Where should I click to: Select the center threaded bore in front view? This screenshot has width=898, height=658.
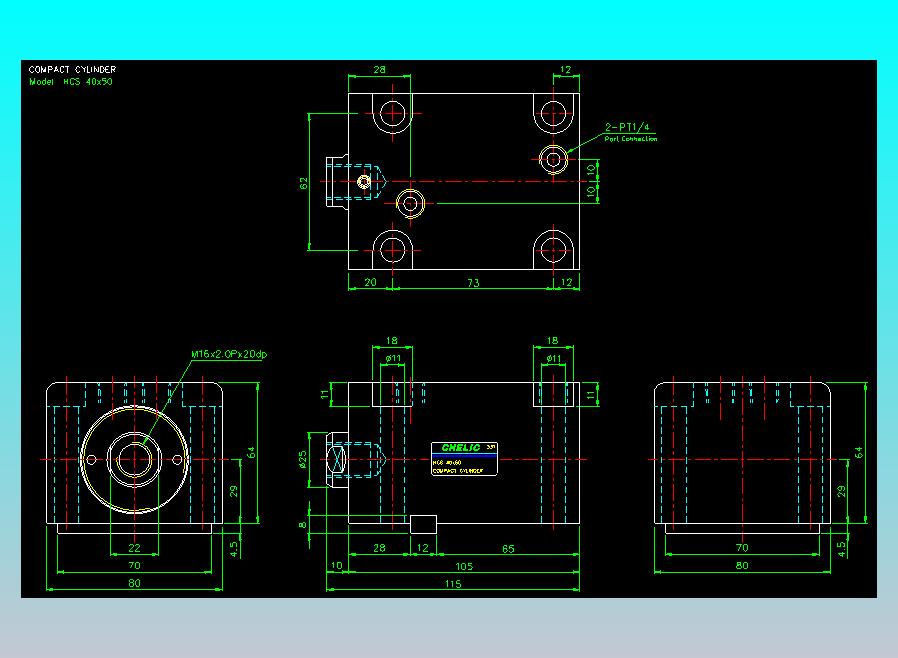[135, 459]
